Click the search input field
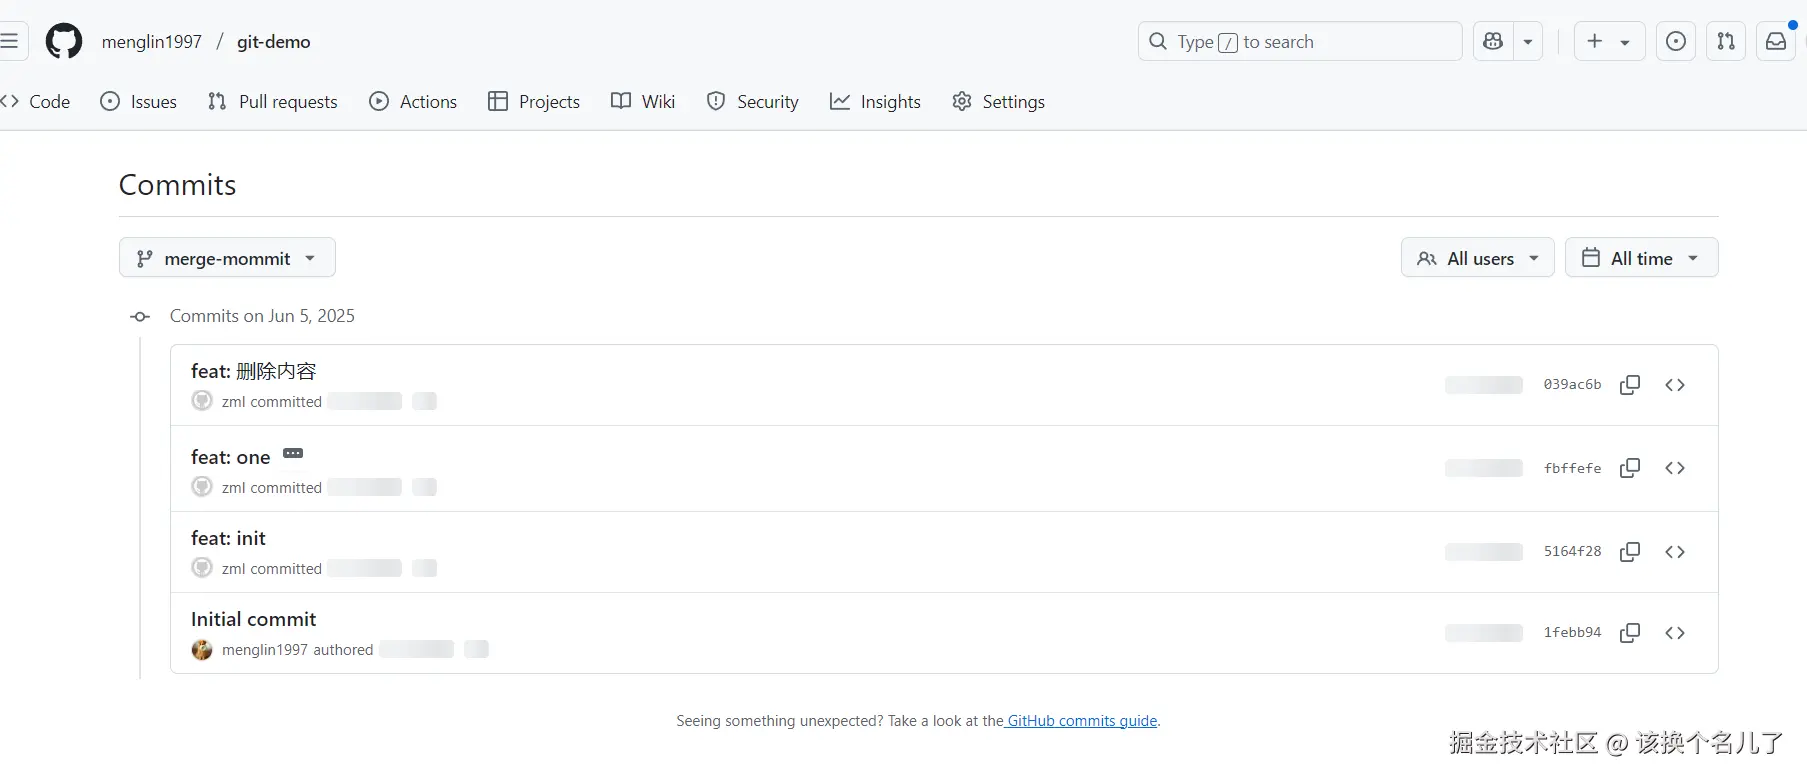1807x779 pixels. [1300, 41]
